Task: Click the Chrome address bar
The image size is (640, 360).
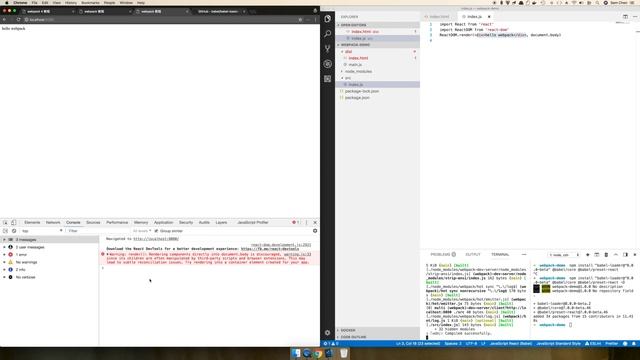Action: tap(161, 20)
